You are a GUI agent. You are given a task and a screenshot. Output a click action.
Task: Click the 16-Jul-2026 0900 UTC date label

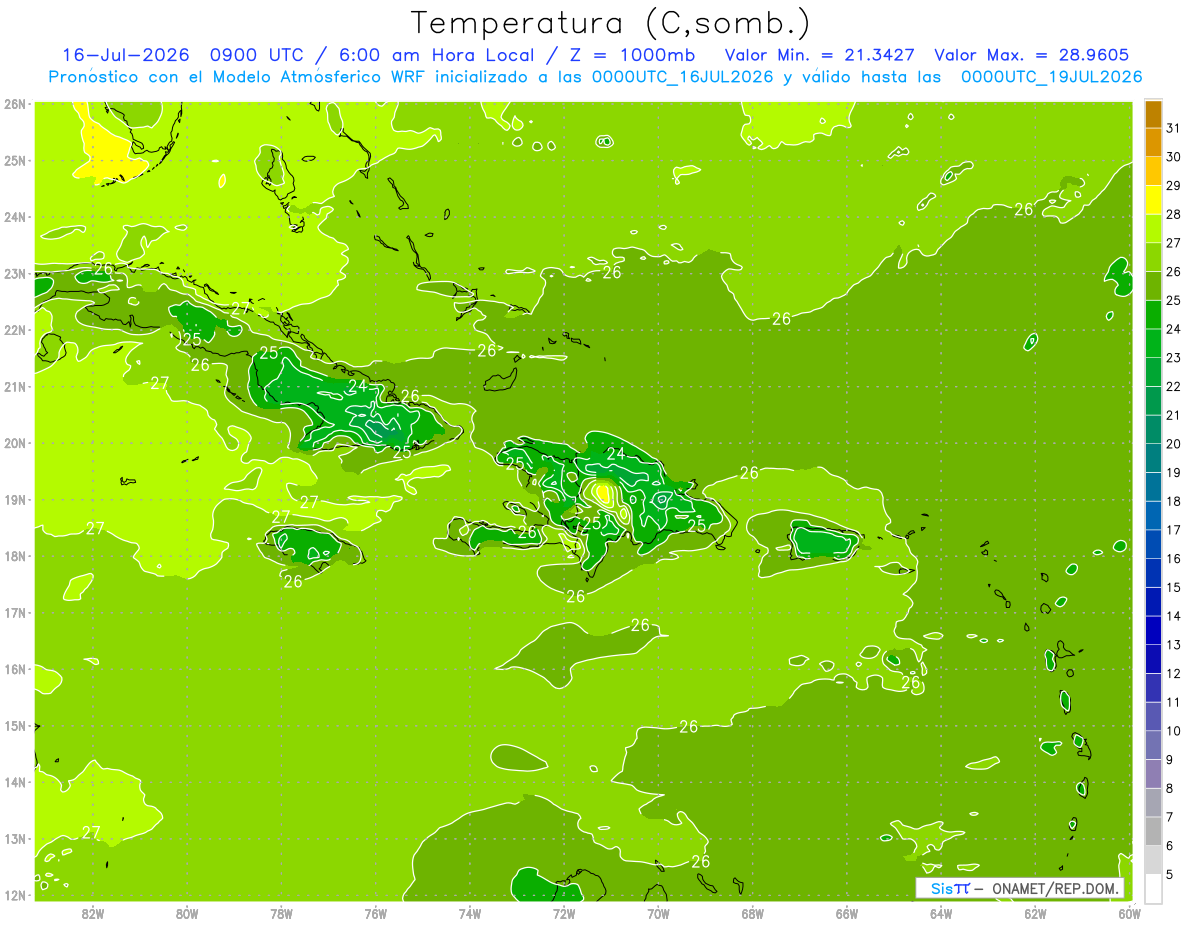179,55
